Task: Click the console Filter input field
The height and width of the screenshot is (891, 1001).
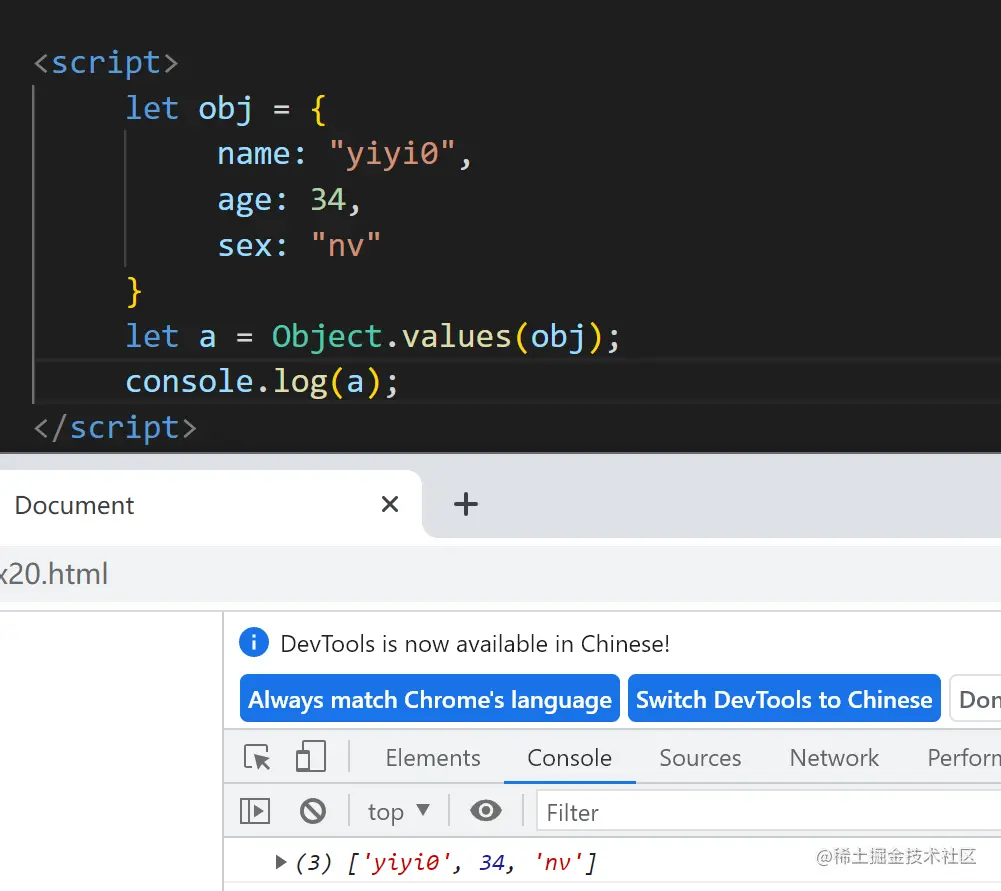Action: 769,812
